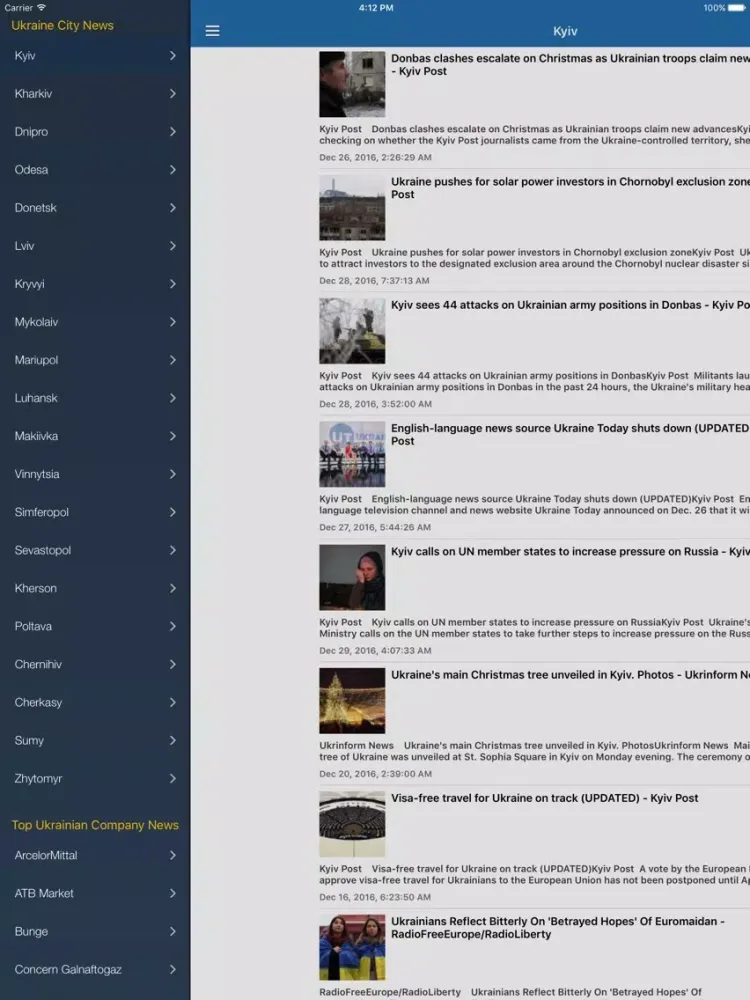Click thumbnail of Donbas clashes story
750x1000 pixels.
[x=352, y=84]
